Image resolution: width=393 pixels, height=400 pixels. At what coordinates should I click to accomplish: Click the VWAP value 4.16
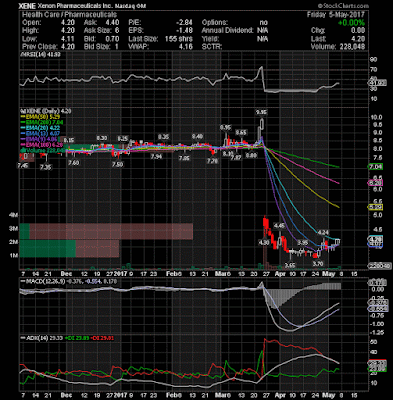186,47
